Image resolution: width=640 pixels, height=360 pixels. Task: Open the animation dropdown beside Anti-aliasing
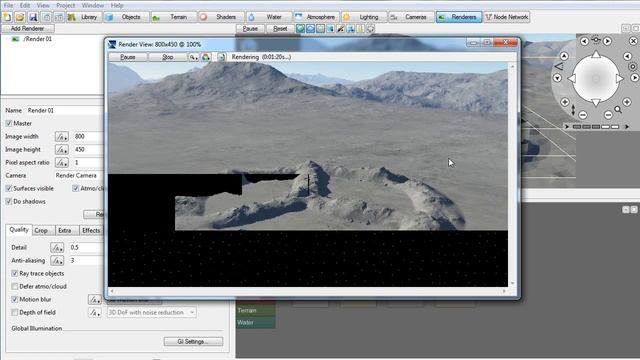click(x=57, y=260)
